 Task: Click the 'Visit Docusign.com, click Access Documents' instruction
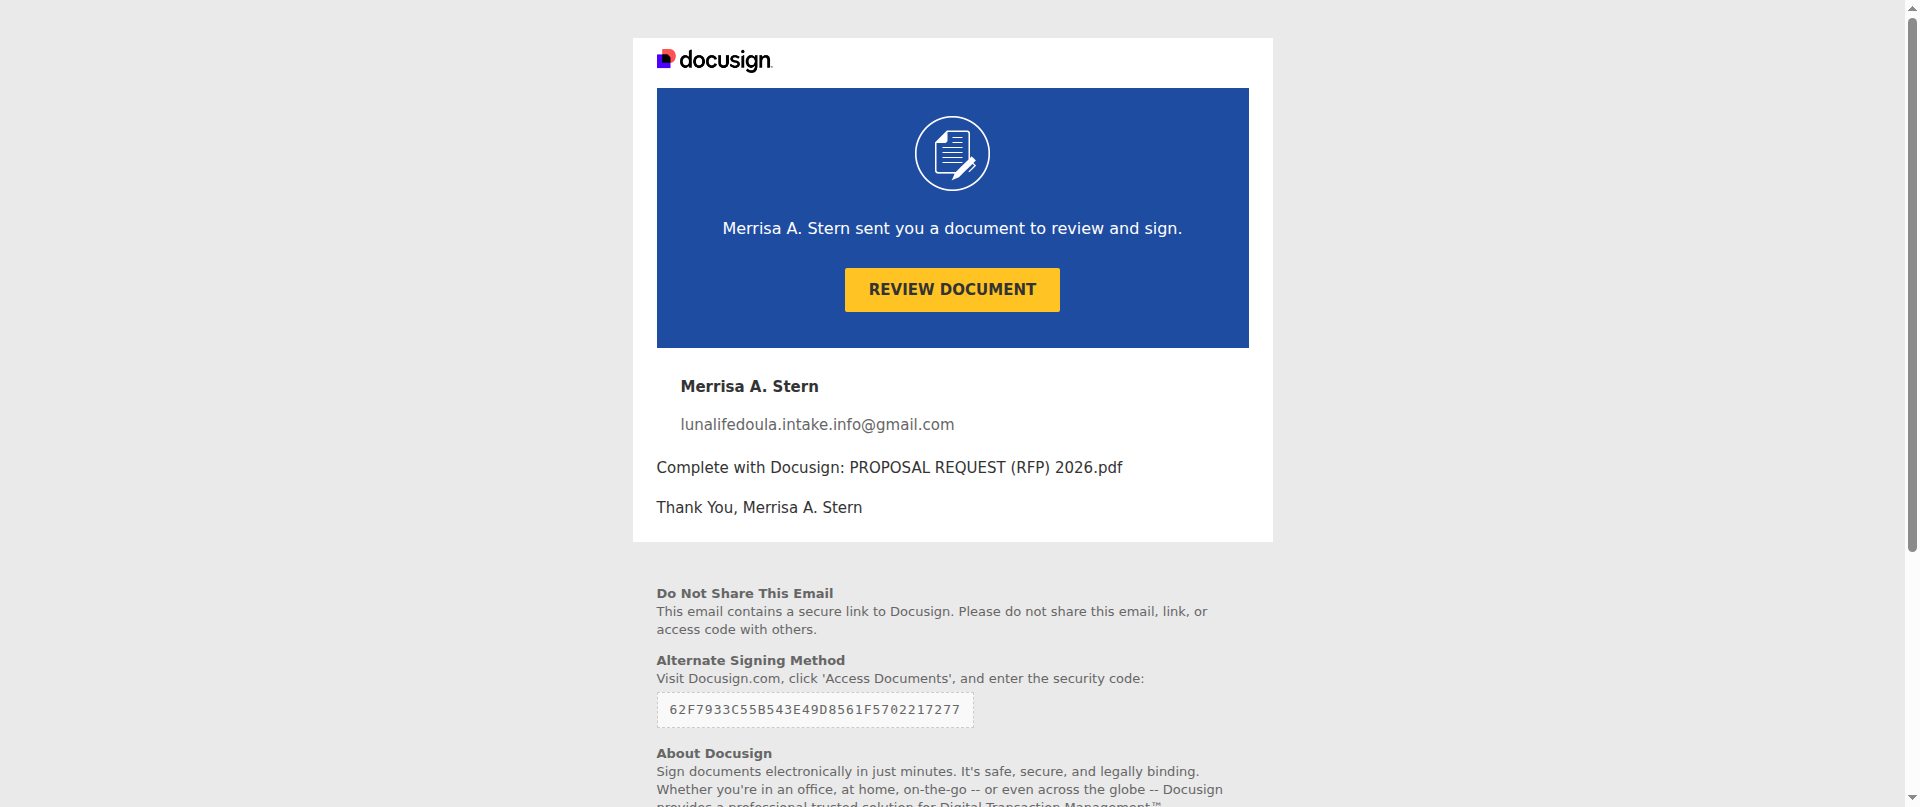click(900, 679)
